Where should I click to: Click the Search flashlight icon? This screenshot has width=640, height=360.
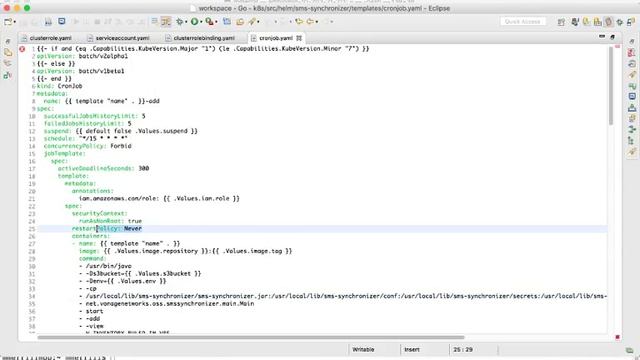(252, 22)
